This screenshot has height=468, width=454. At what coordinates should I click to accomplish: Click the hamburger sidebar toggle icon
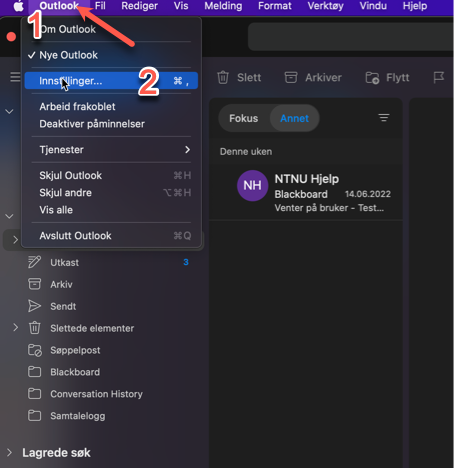point(15,77)
